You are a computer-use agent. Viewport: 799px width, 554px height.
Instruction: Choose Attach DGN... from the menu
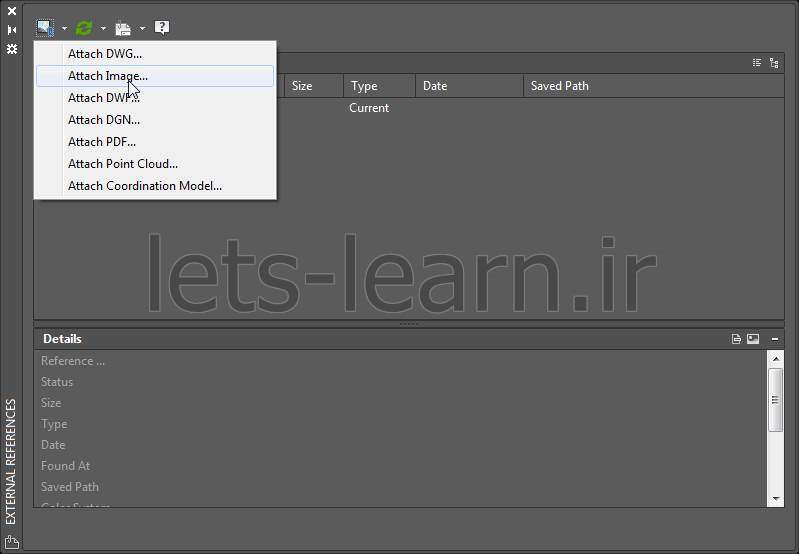click(x=155, y=119)
